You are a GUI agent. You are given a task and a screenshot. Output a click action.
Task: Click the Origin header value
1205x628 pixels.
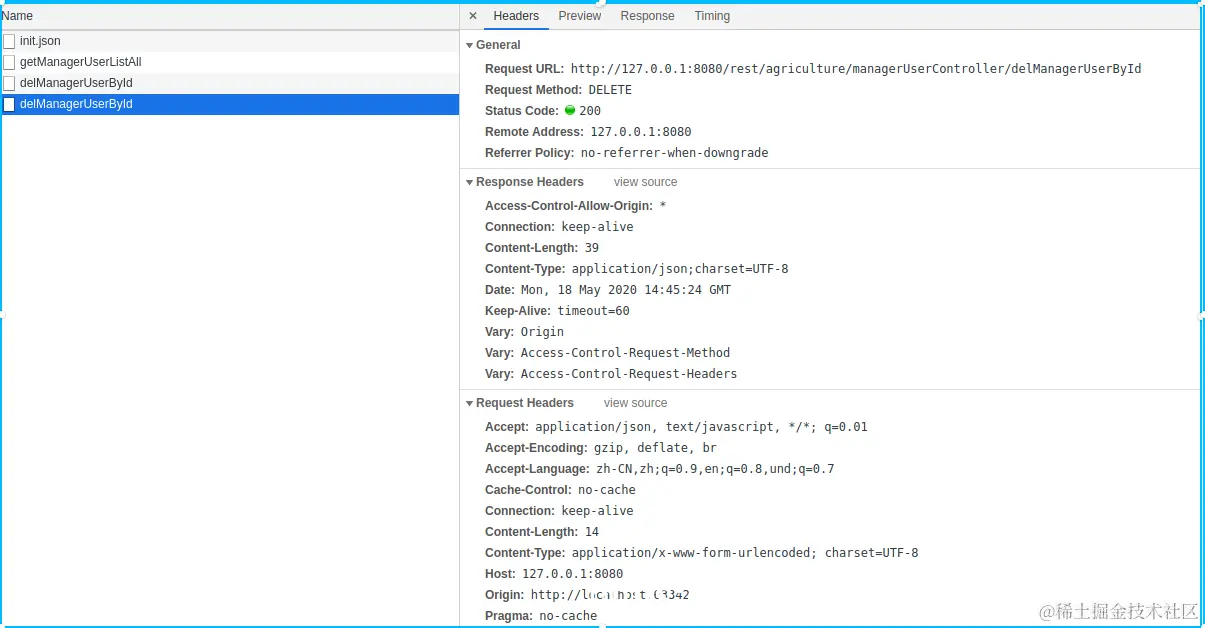(x=610, y=595)
